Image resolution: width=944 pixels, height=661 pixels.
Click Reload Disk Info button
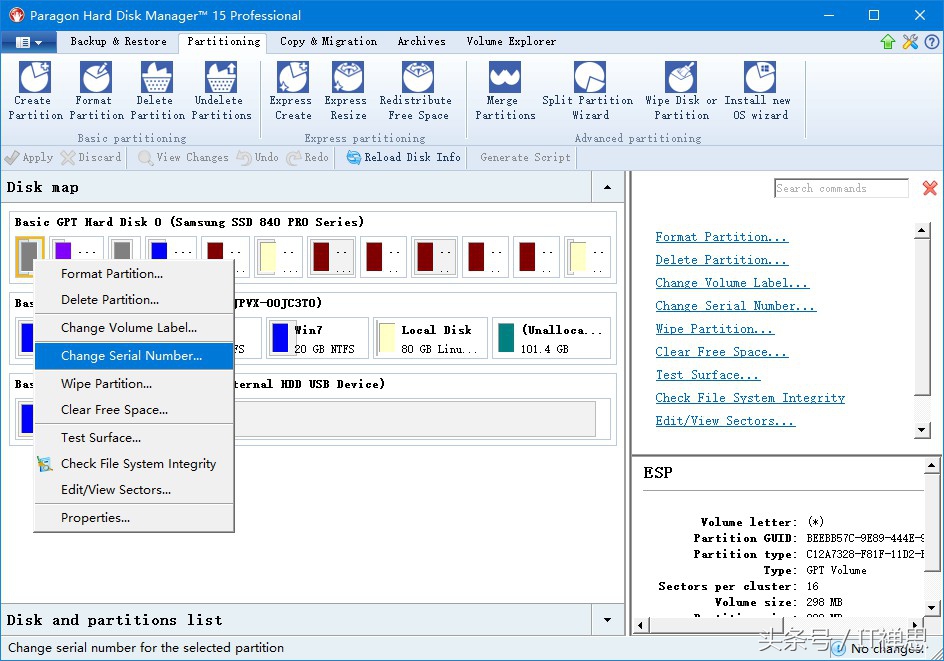[x=403, y=157]
